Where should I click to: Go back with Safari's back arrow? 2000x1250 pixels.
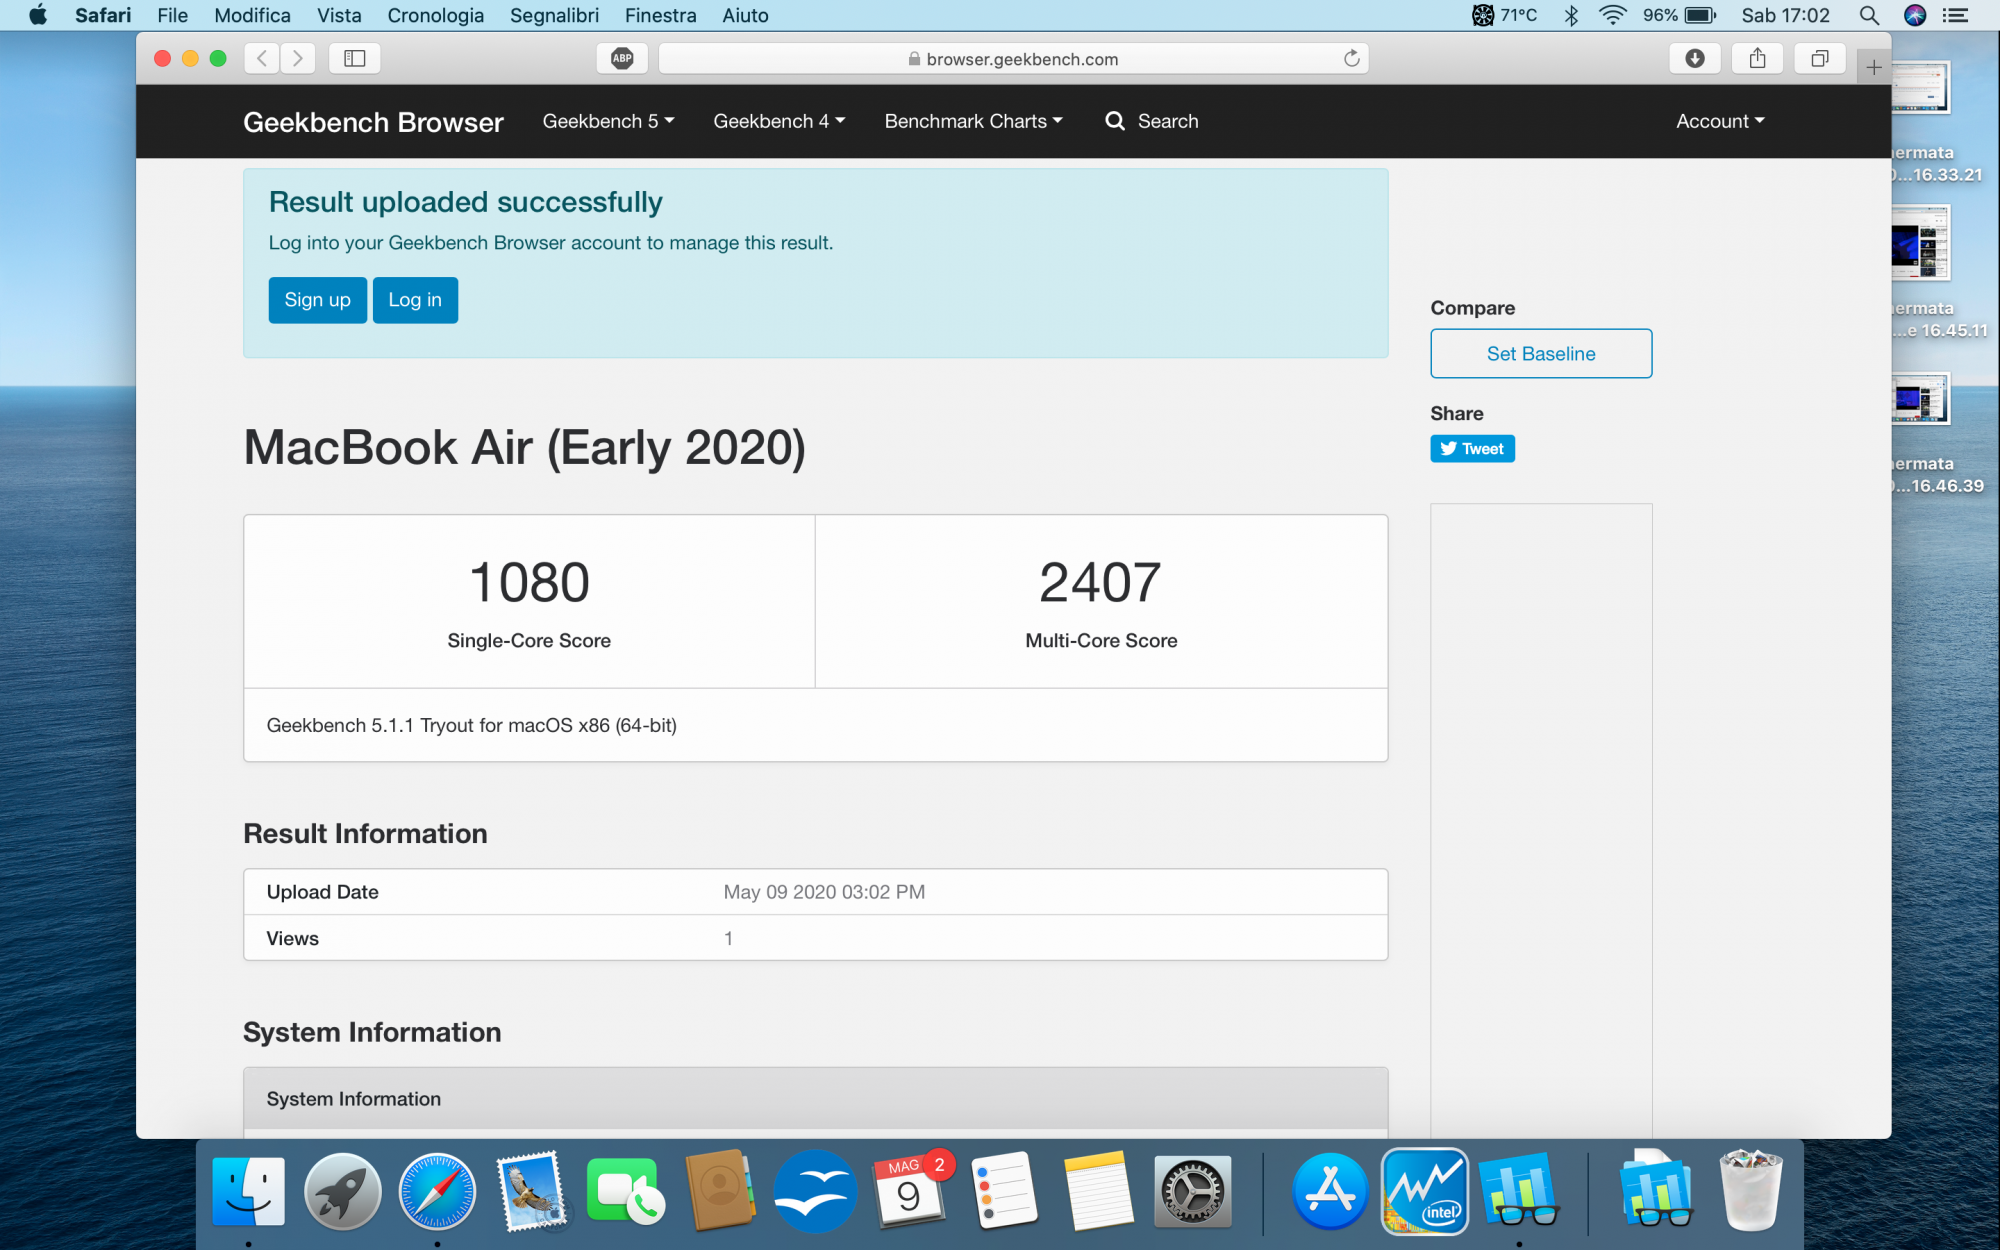[262, 58]
